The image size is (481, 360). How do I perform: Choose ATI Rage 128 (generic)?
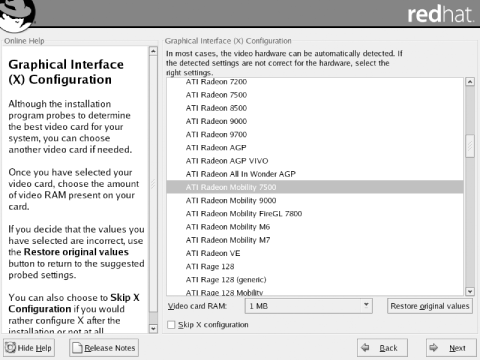[x=315, y=280]
